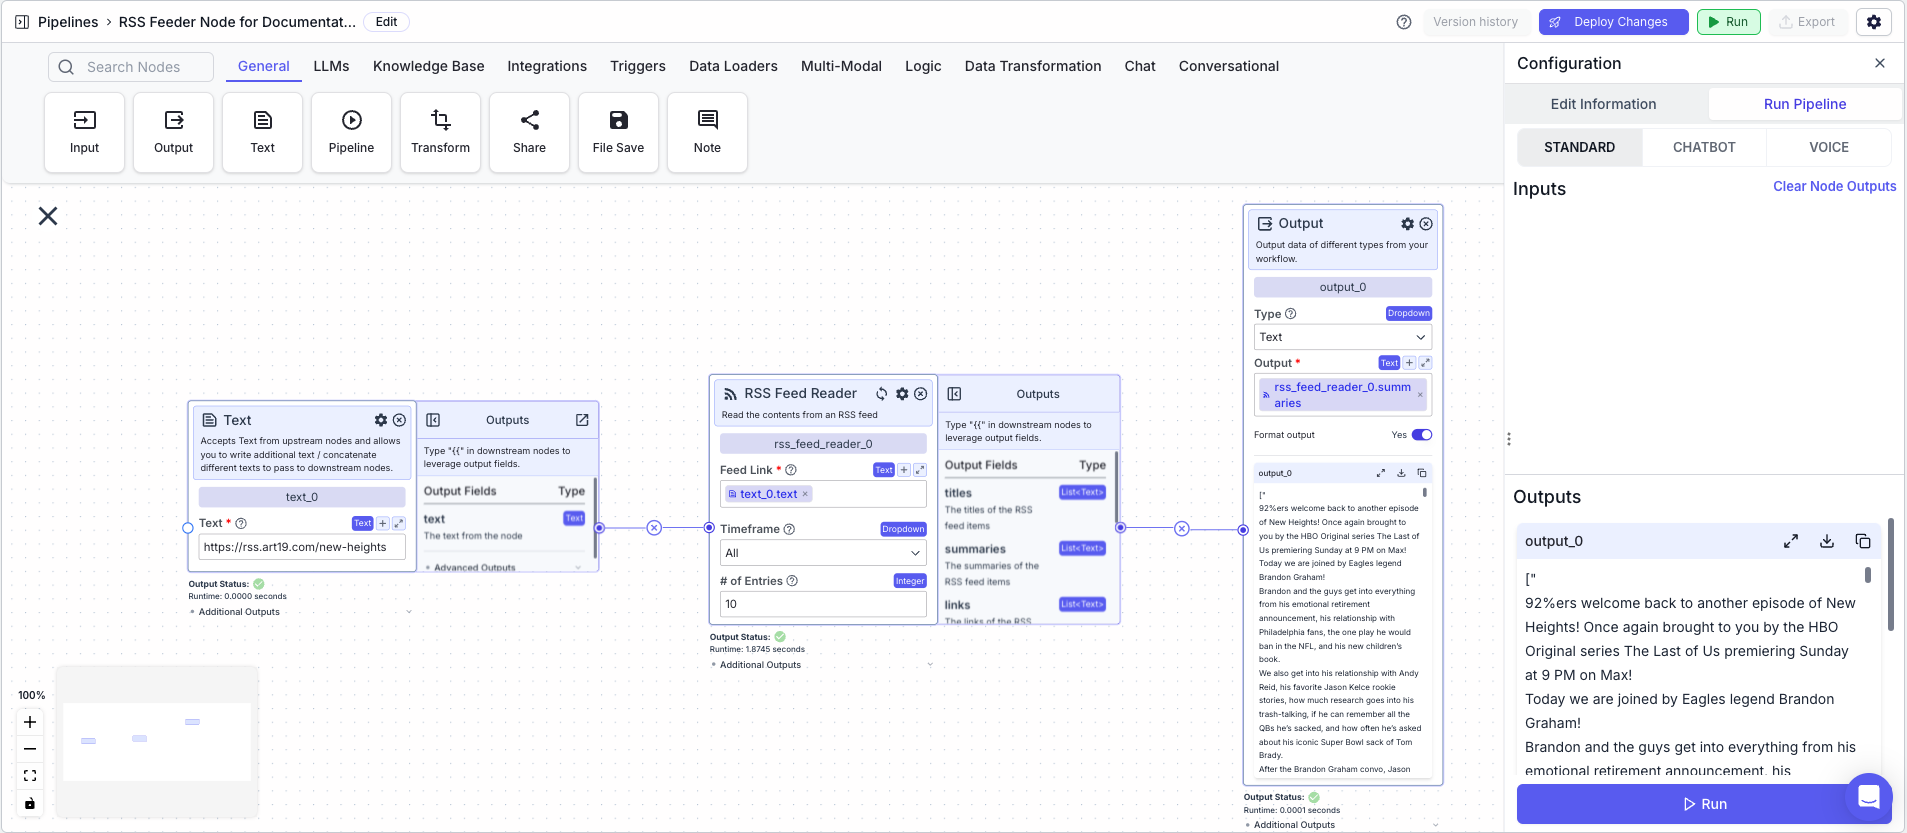Download output_0 result inside Output node
This screenshot has width=1907, height=833.
pos(1401,473)
